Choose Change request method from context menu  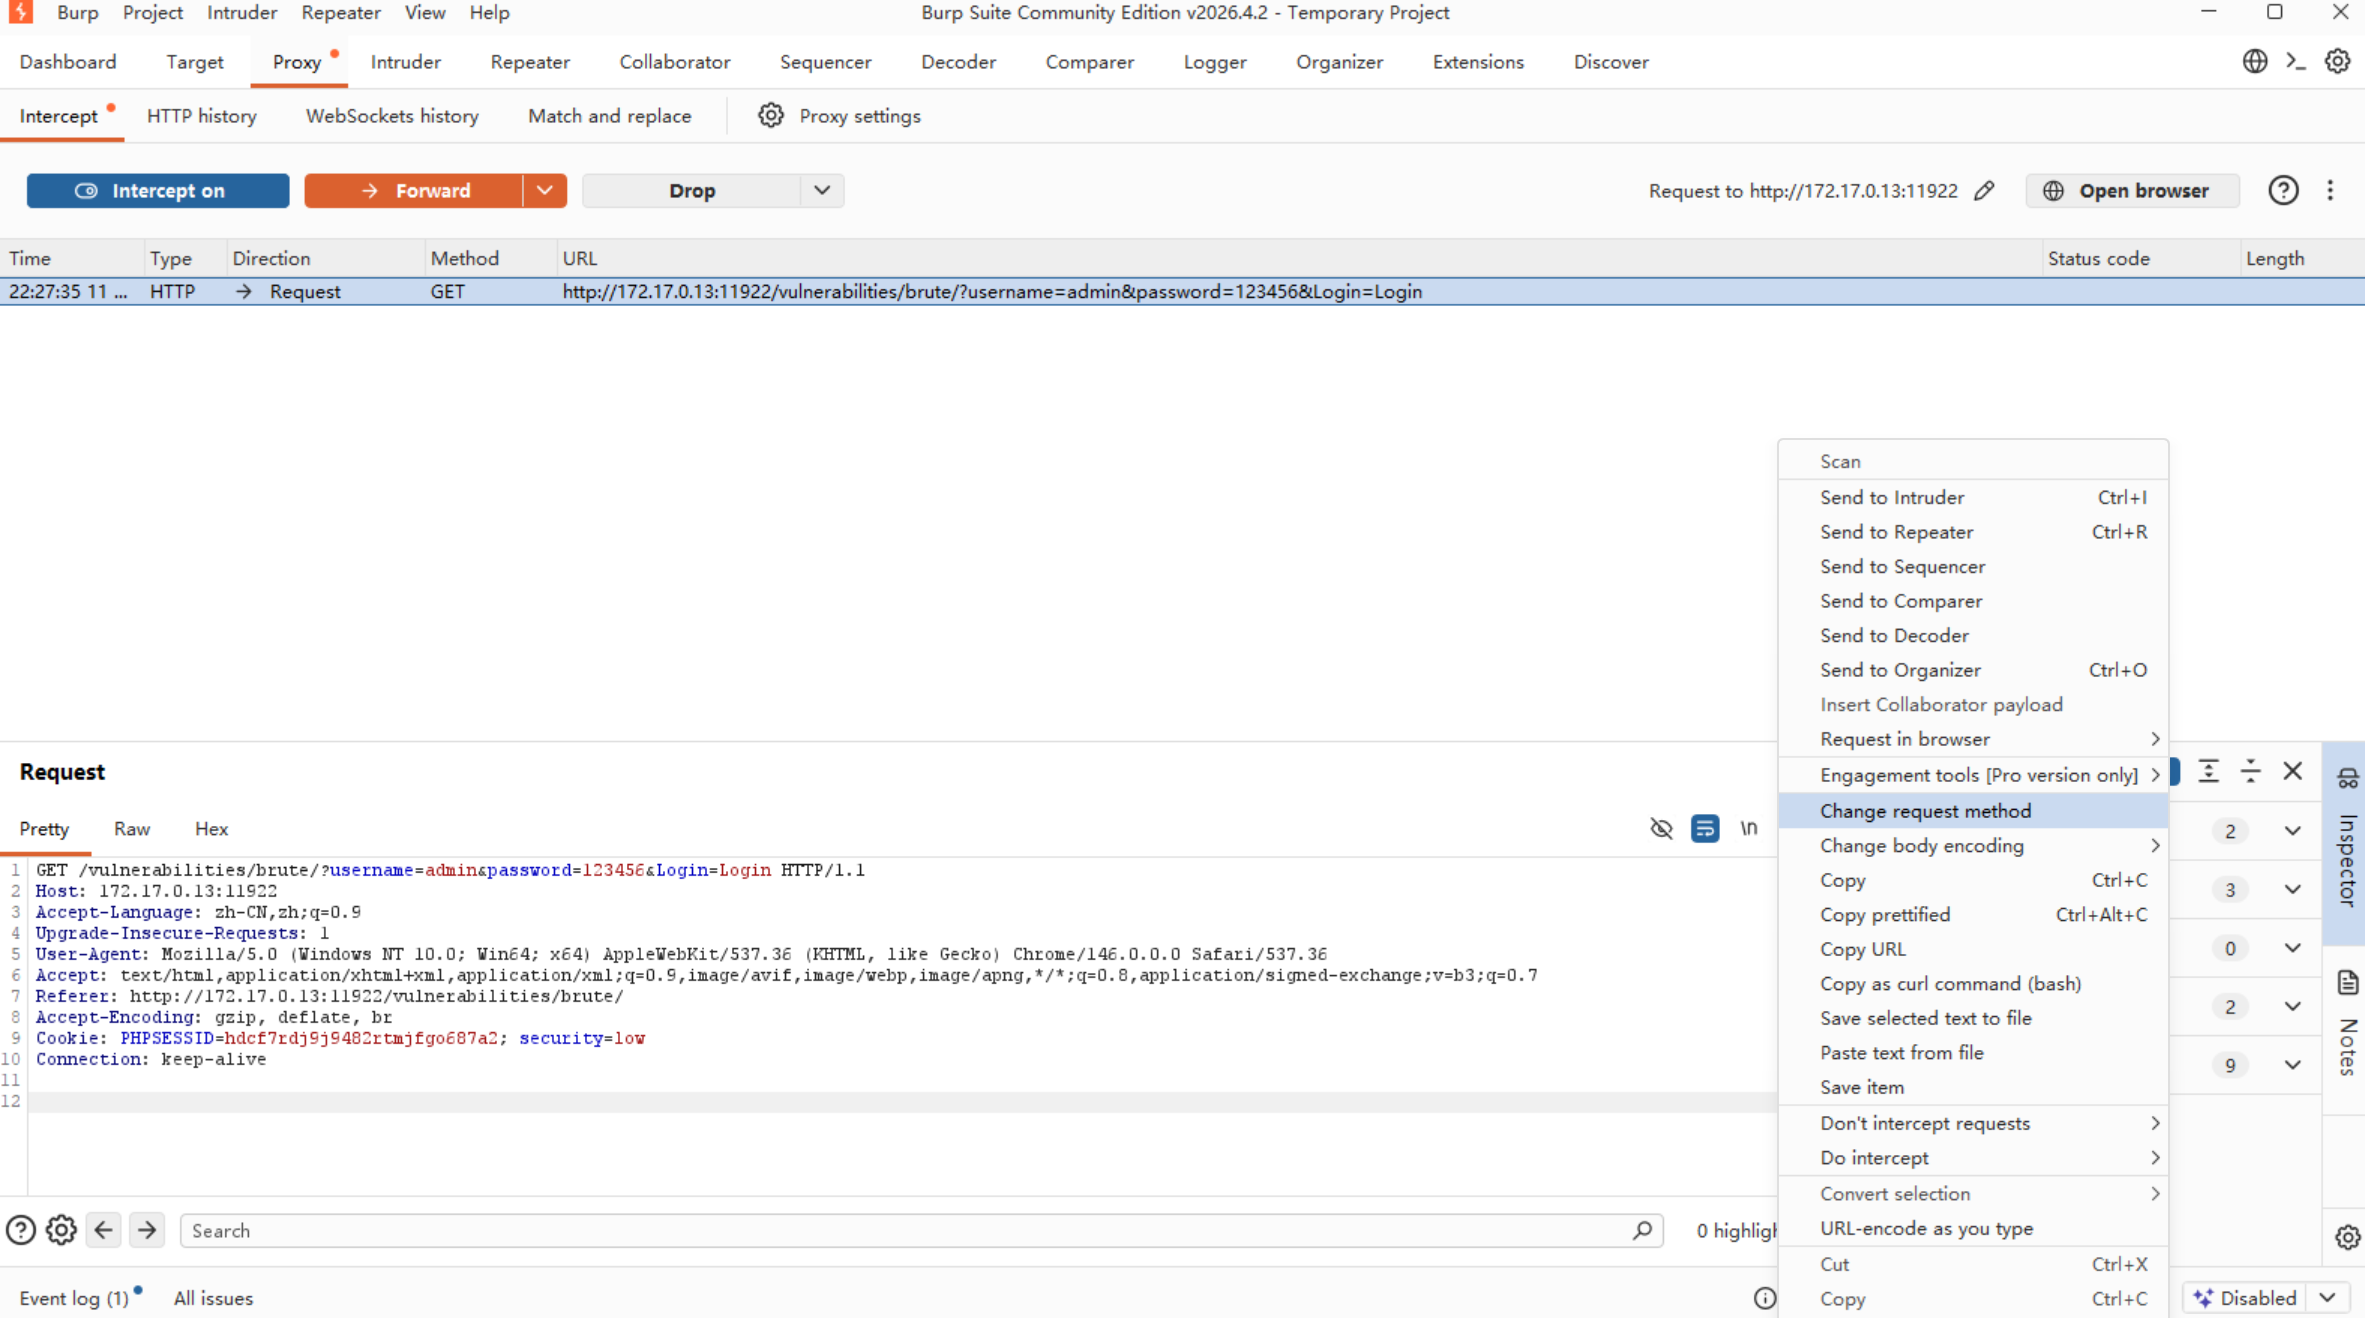tap(1973, 811)
